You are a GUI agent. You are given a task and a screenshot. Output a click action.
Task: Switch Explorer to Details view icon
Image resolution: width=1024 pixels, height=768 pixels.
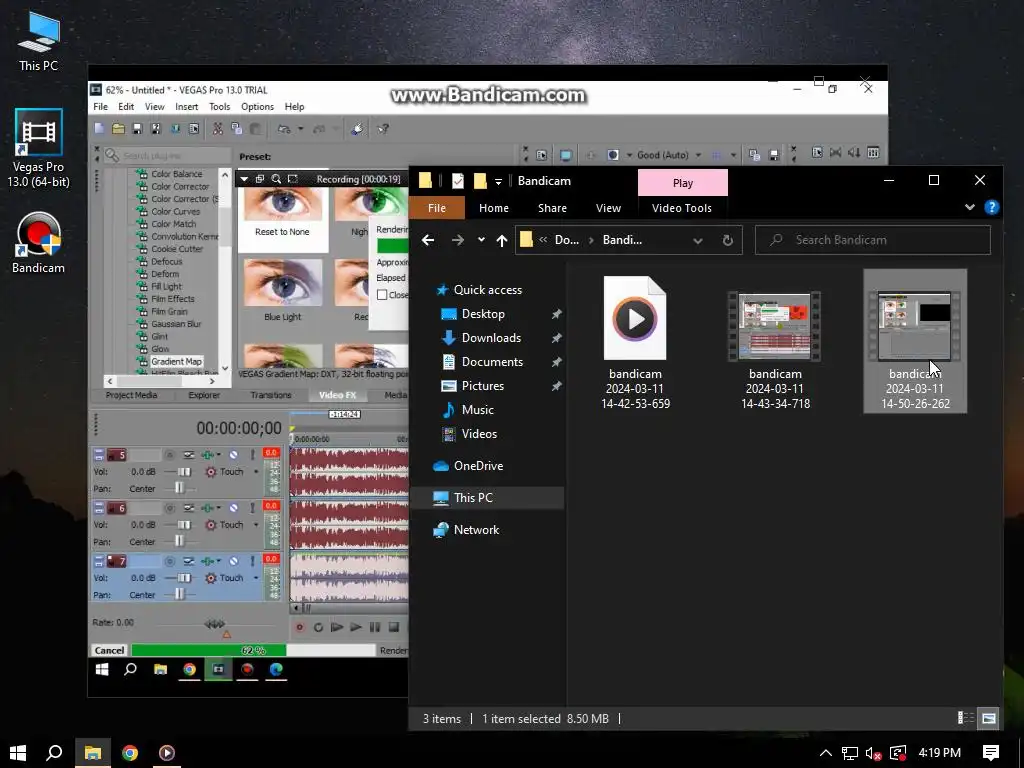pos(965,718)
